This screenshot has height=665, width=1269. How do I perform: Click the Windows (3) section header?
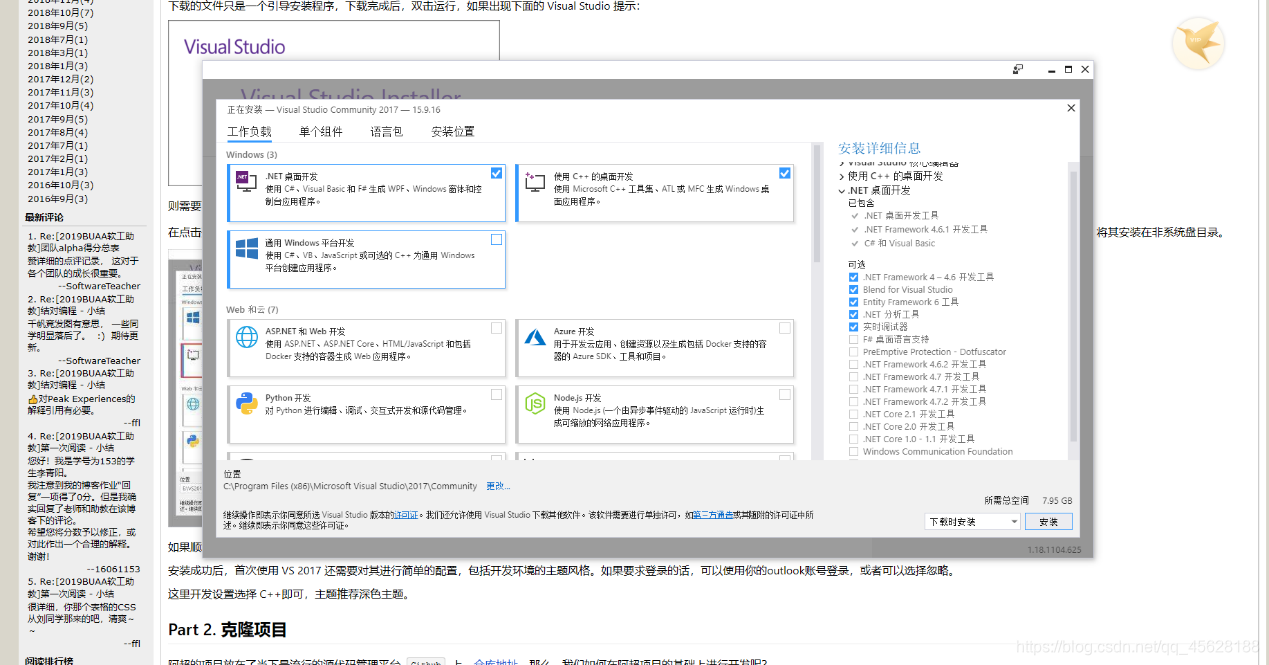click(x=252, y=155)
